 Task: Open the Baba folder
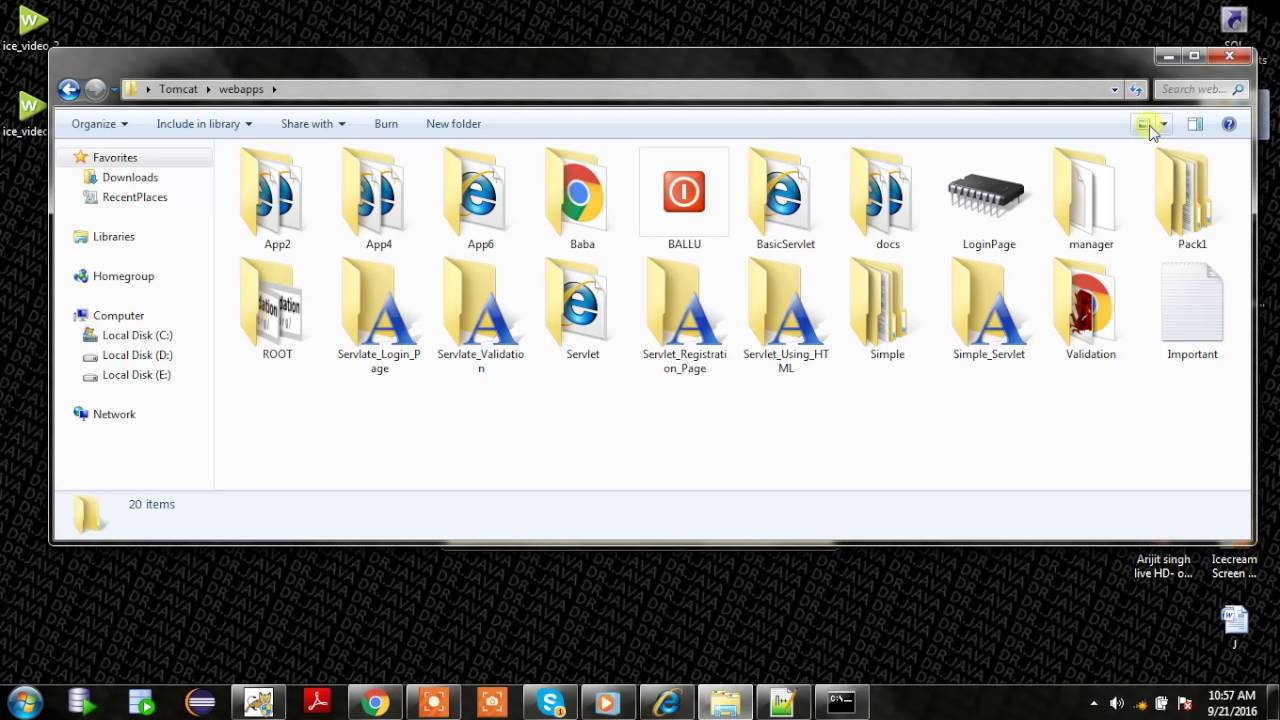tap(582, 199)
